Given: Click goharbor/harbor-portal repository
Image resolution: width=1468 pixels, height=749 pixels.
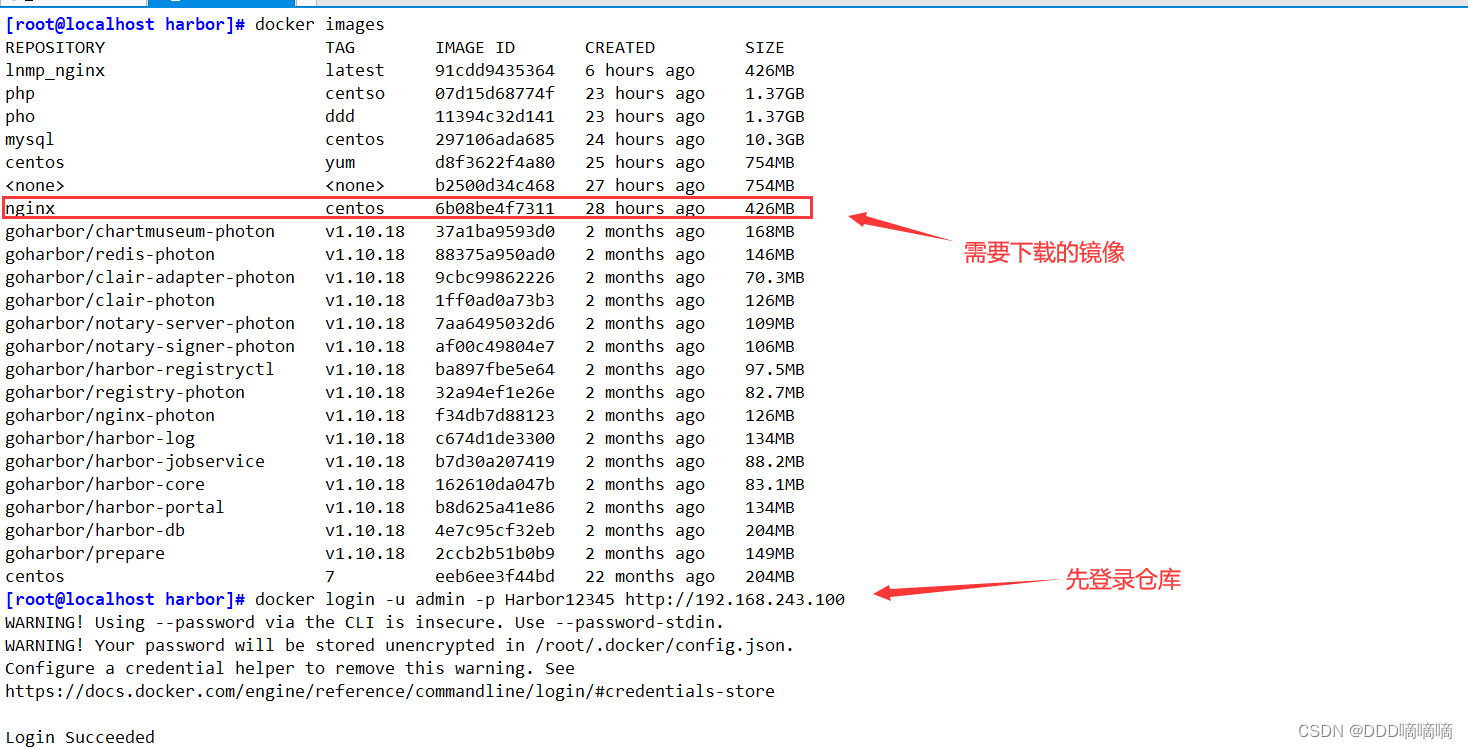Looking at the screenshot, I should [x=115, y=507].
